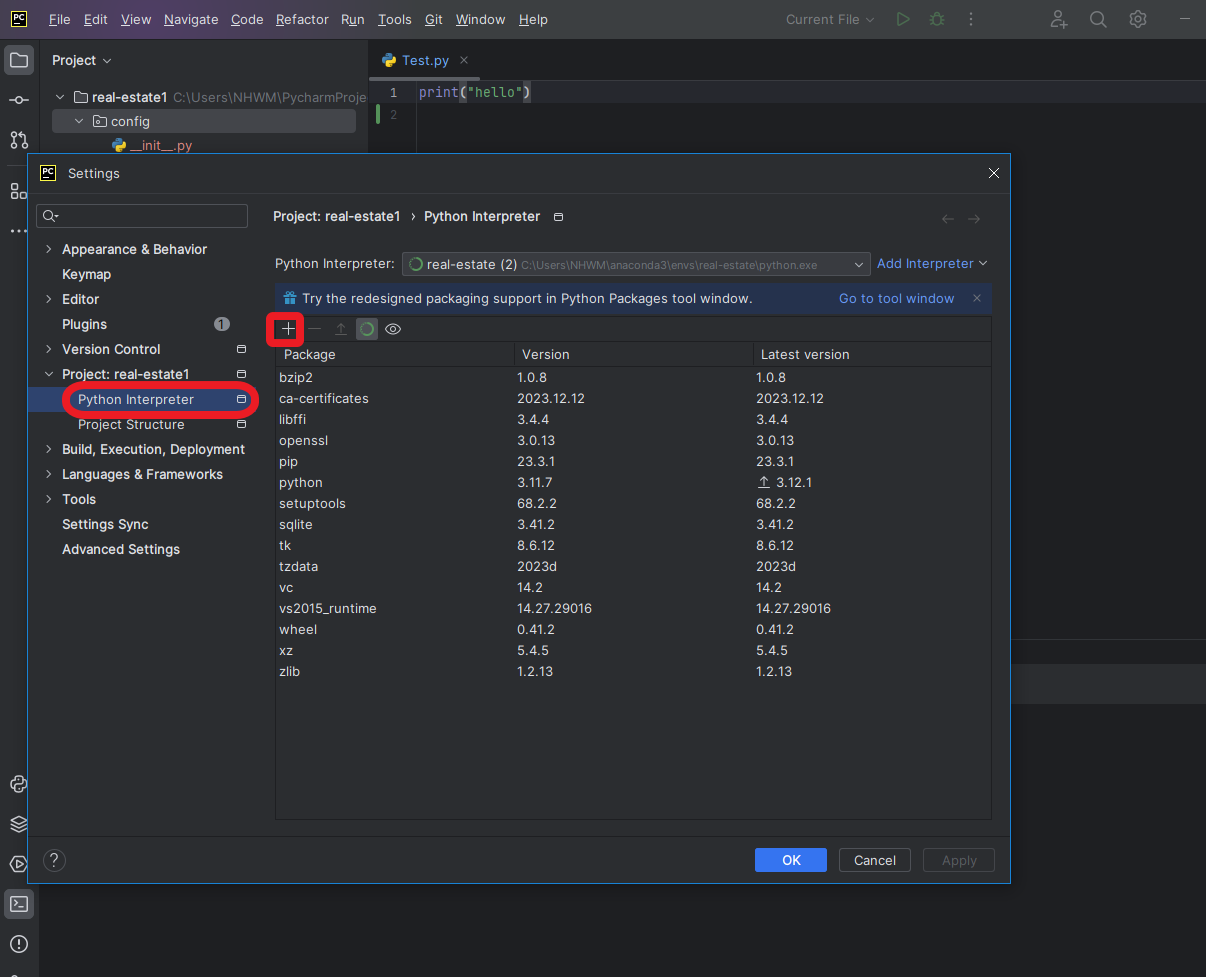The image size is (1206, 977).
Task: Open Settings help question mark
Action: [x=54, y=860]
